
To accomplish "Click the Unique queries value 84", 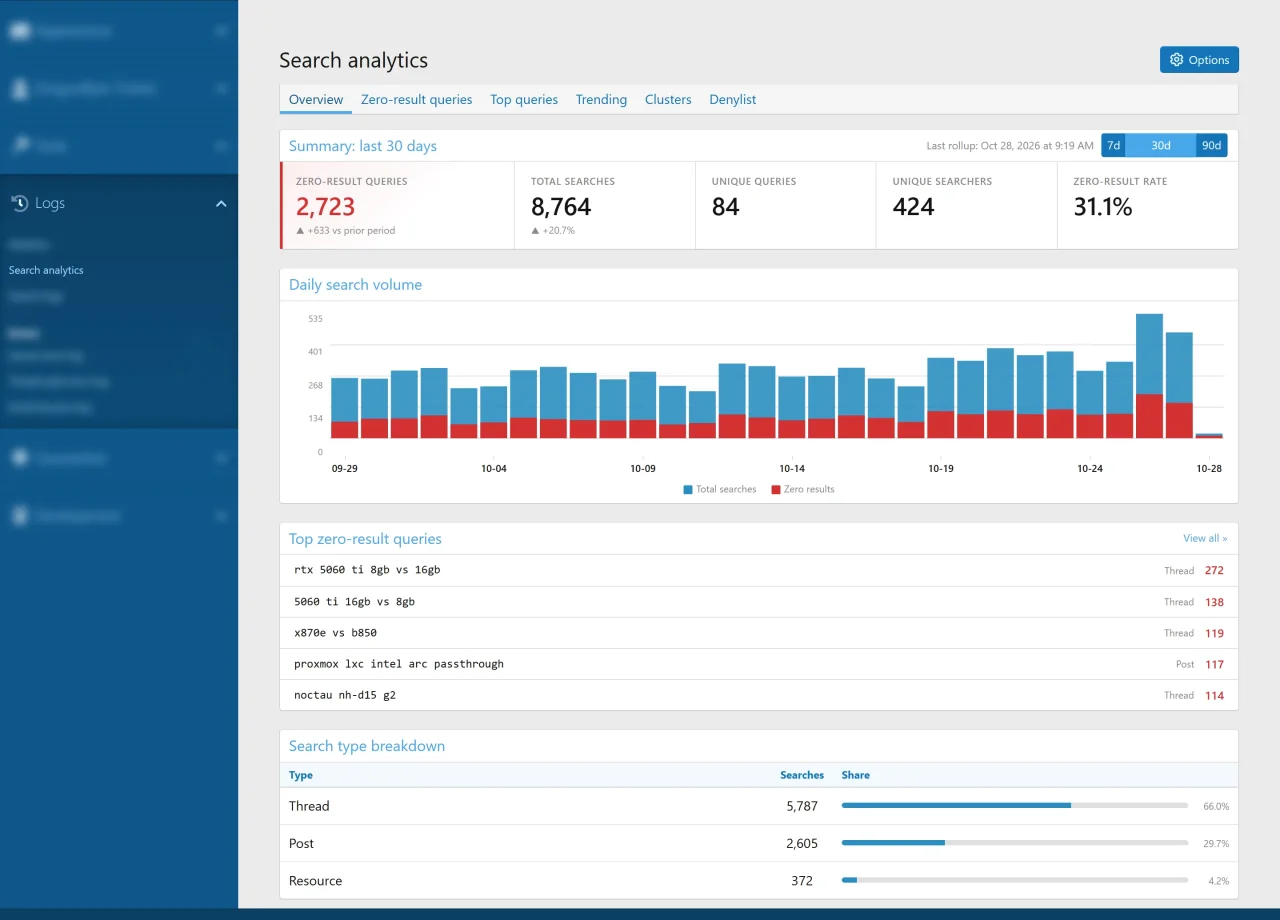I will click(725, 207).
